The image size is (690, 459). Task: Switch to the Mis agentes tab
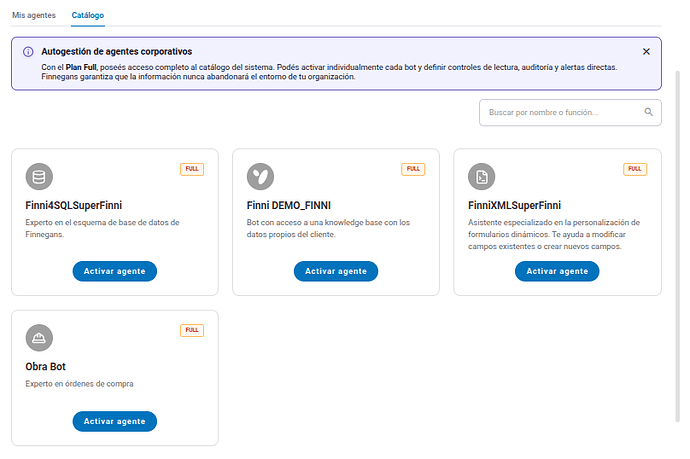[34, 15]
